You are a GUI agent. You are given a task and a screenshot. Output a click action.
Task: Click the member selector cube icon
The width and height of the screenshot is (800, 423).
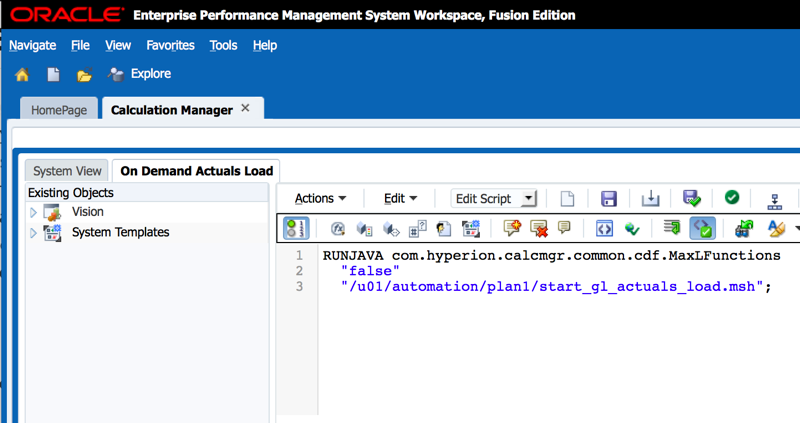[x=364, y=229]
